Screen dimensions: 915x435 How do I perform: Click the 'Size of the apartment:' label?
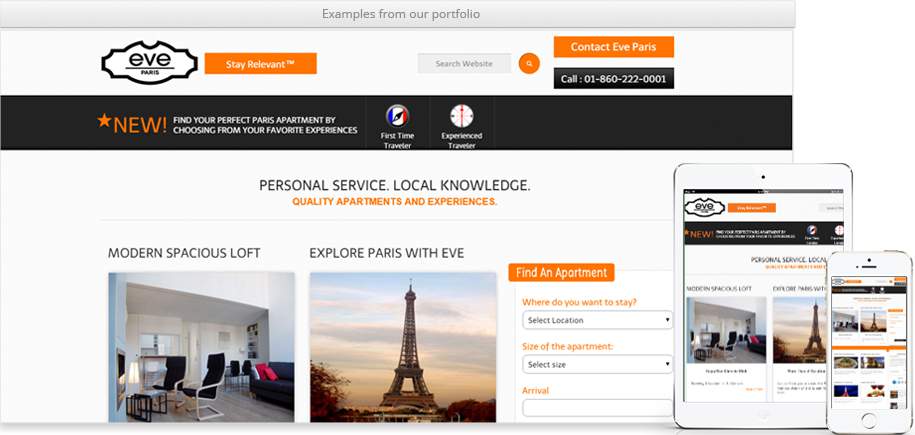click(x=568, y=346)
